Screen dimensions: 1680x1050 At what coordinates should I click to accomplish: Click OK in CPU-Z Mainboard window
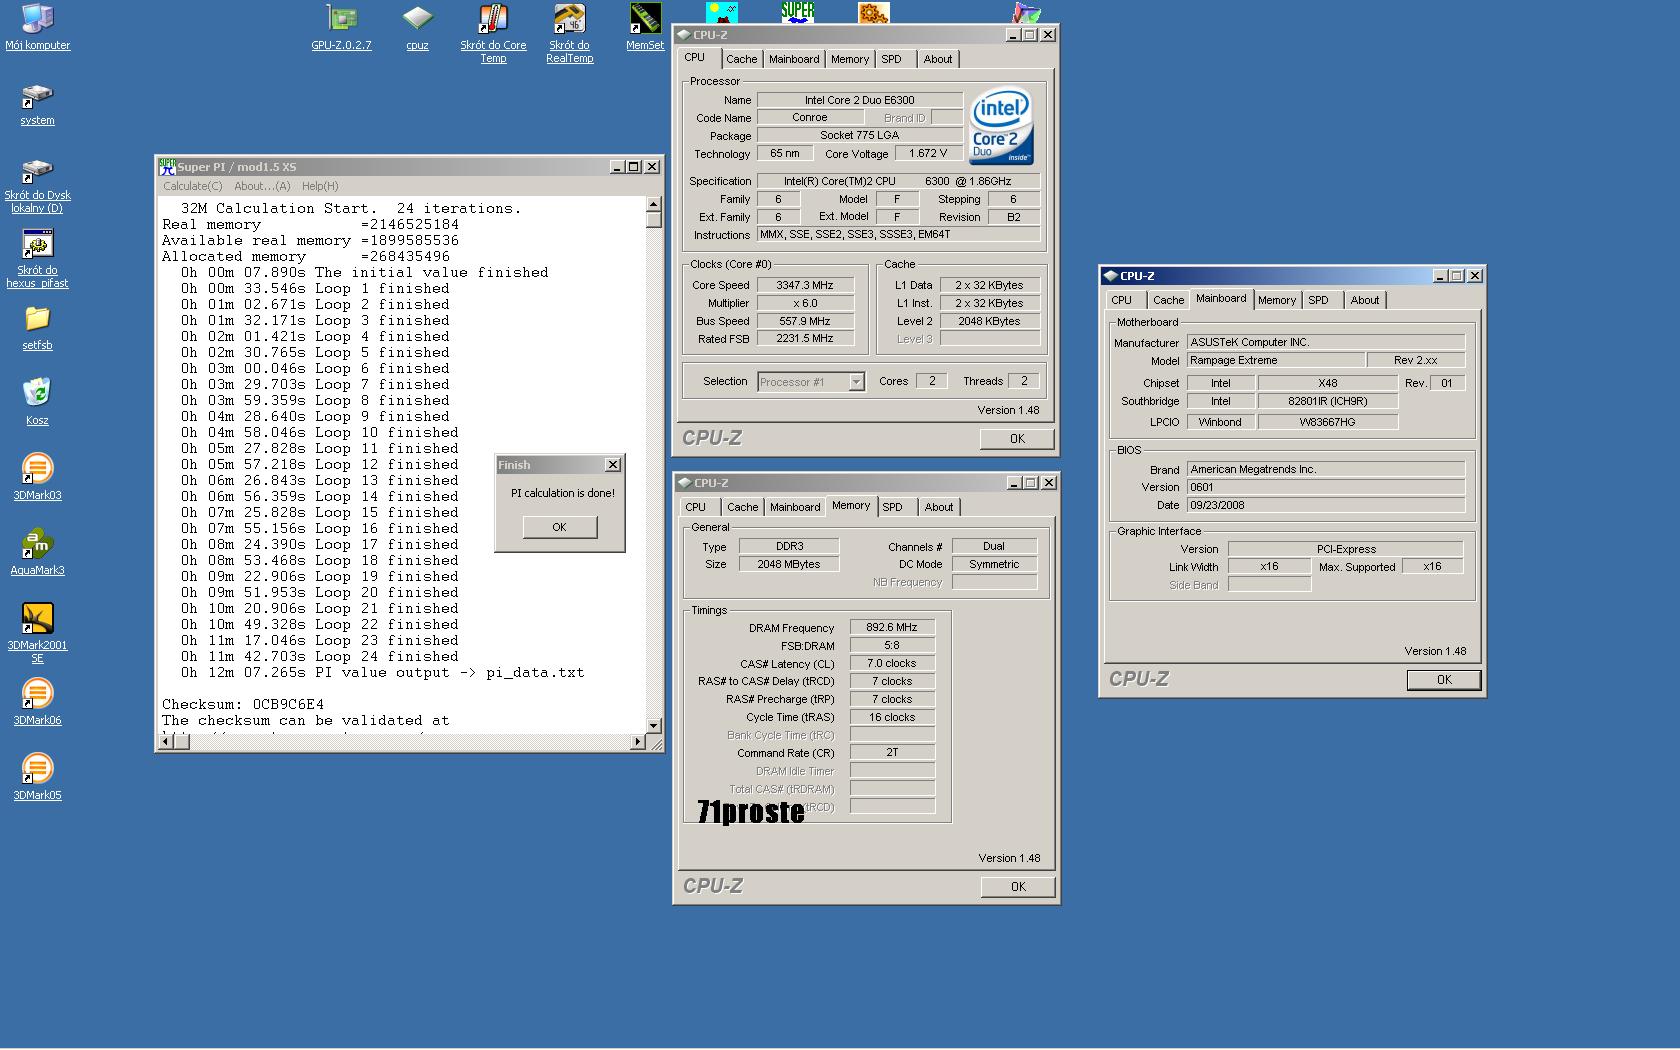(1444, 679)
